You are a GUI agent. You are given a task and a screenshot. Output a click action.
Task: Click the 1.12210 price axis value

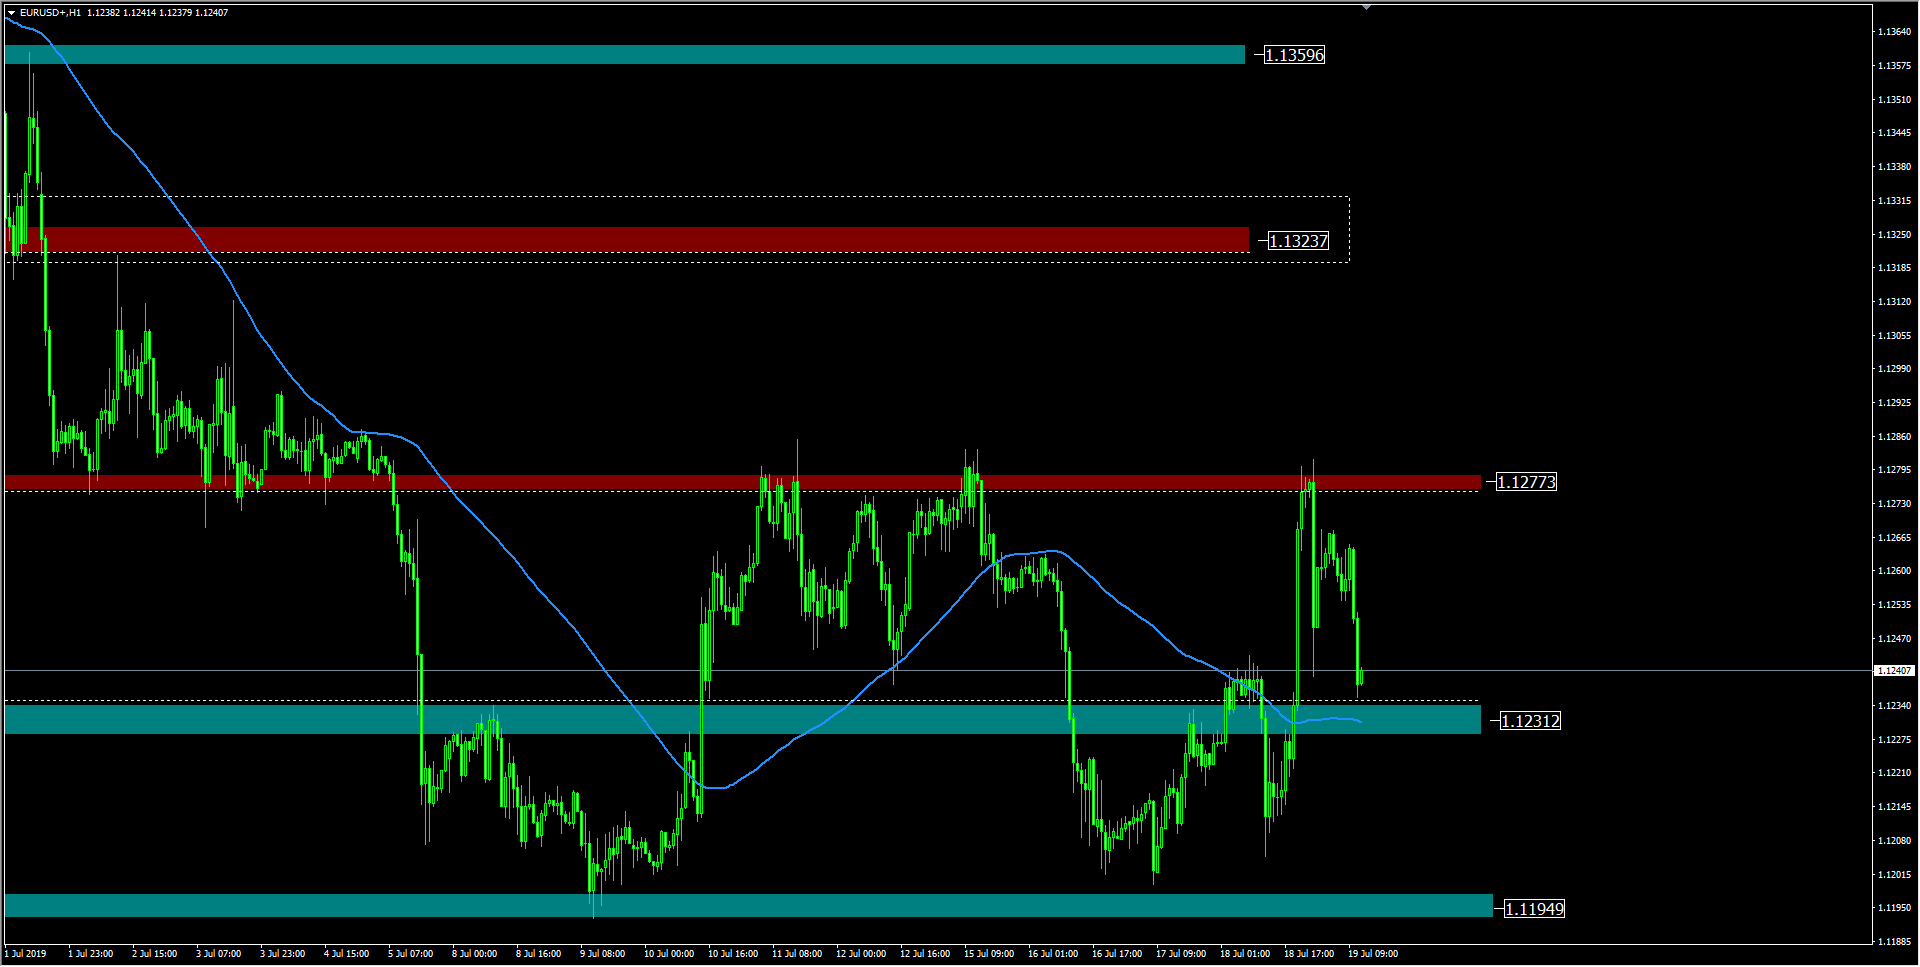click(1894, 773)
